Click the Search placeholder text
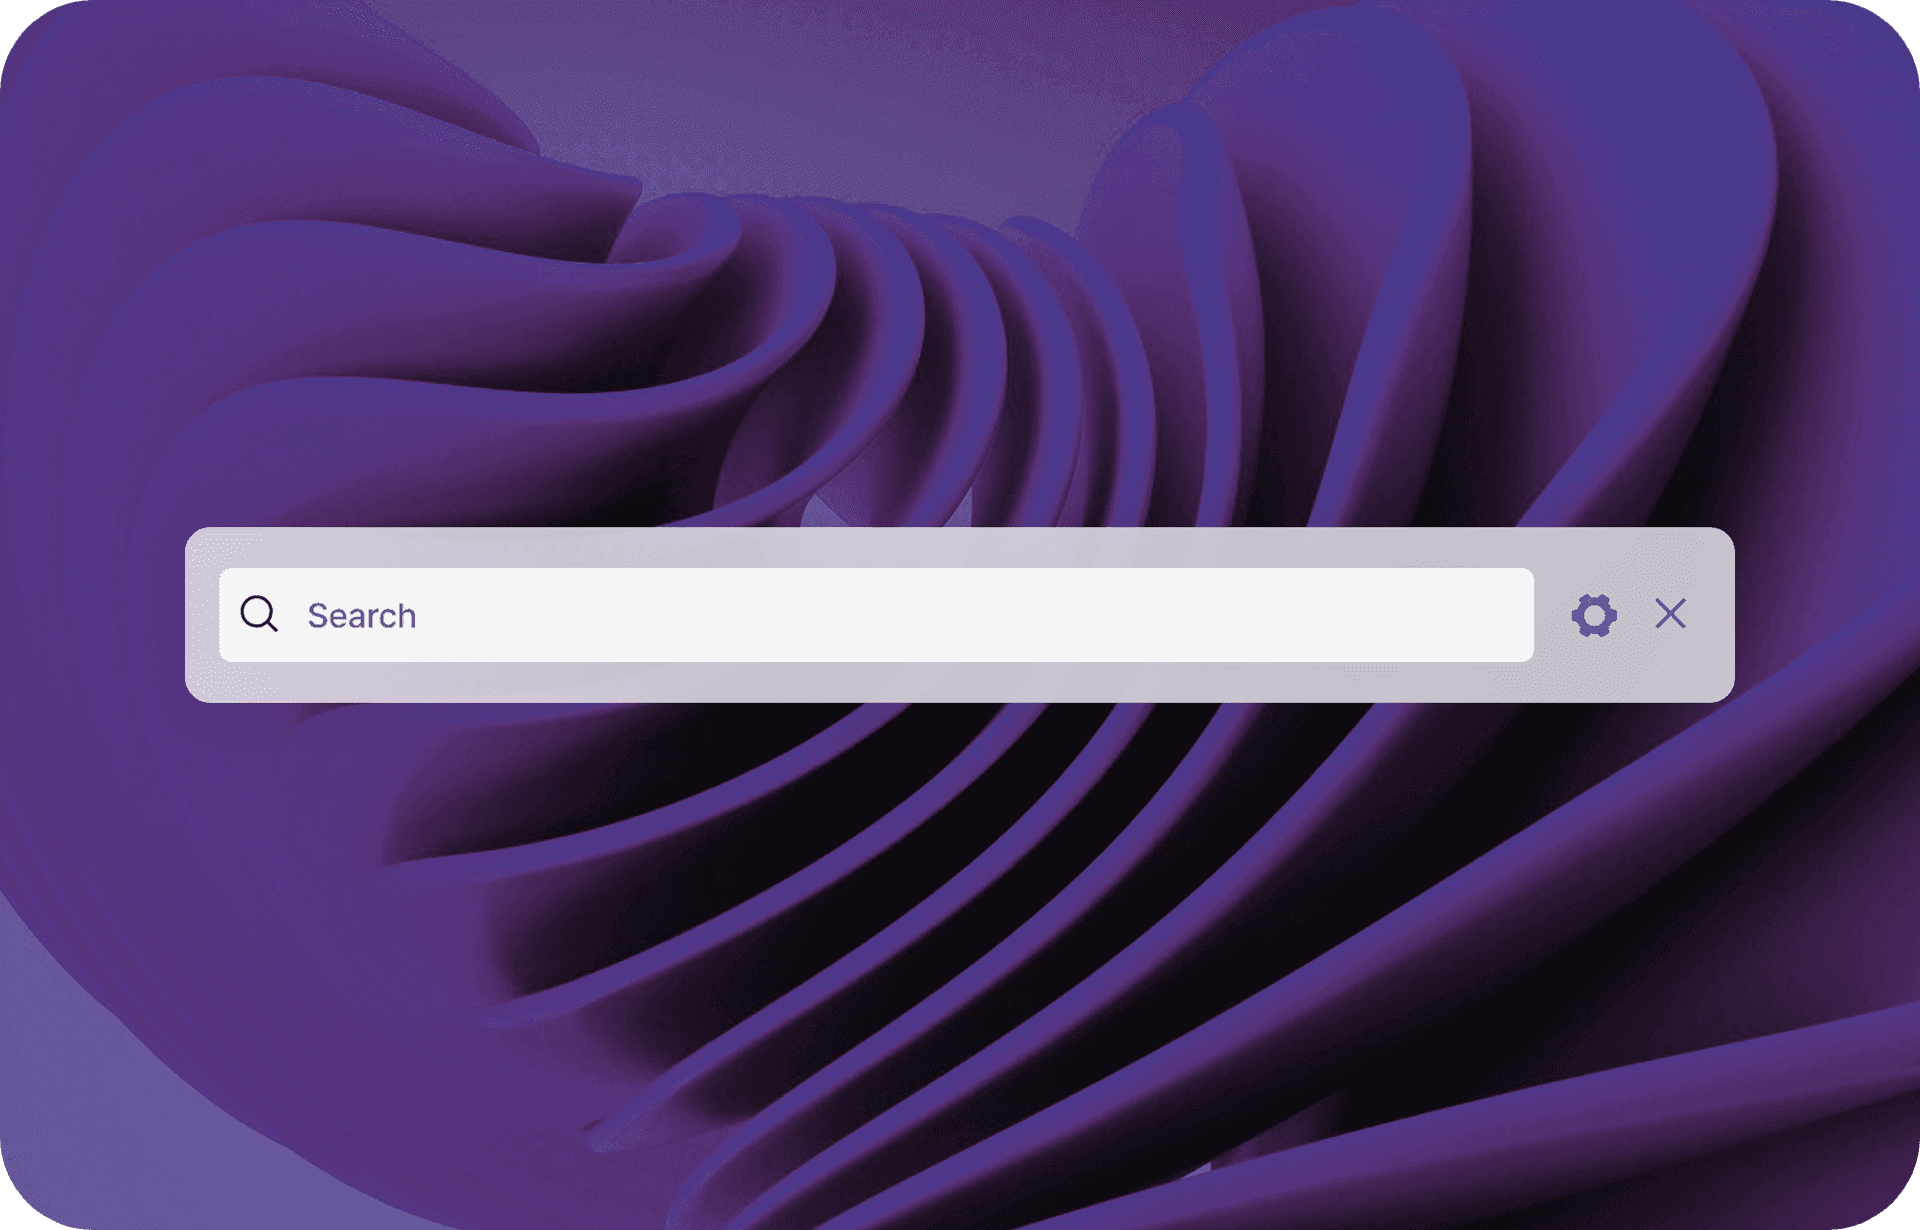Screen dimensions: 1920x1230 point(361,616)
